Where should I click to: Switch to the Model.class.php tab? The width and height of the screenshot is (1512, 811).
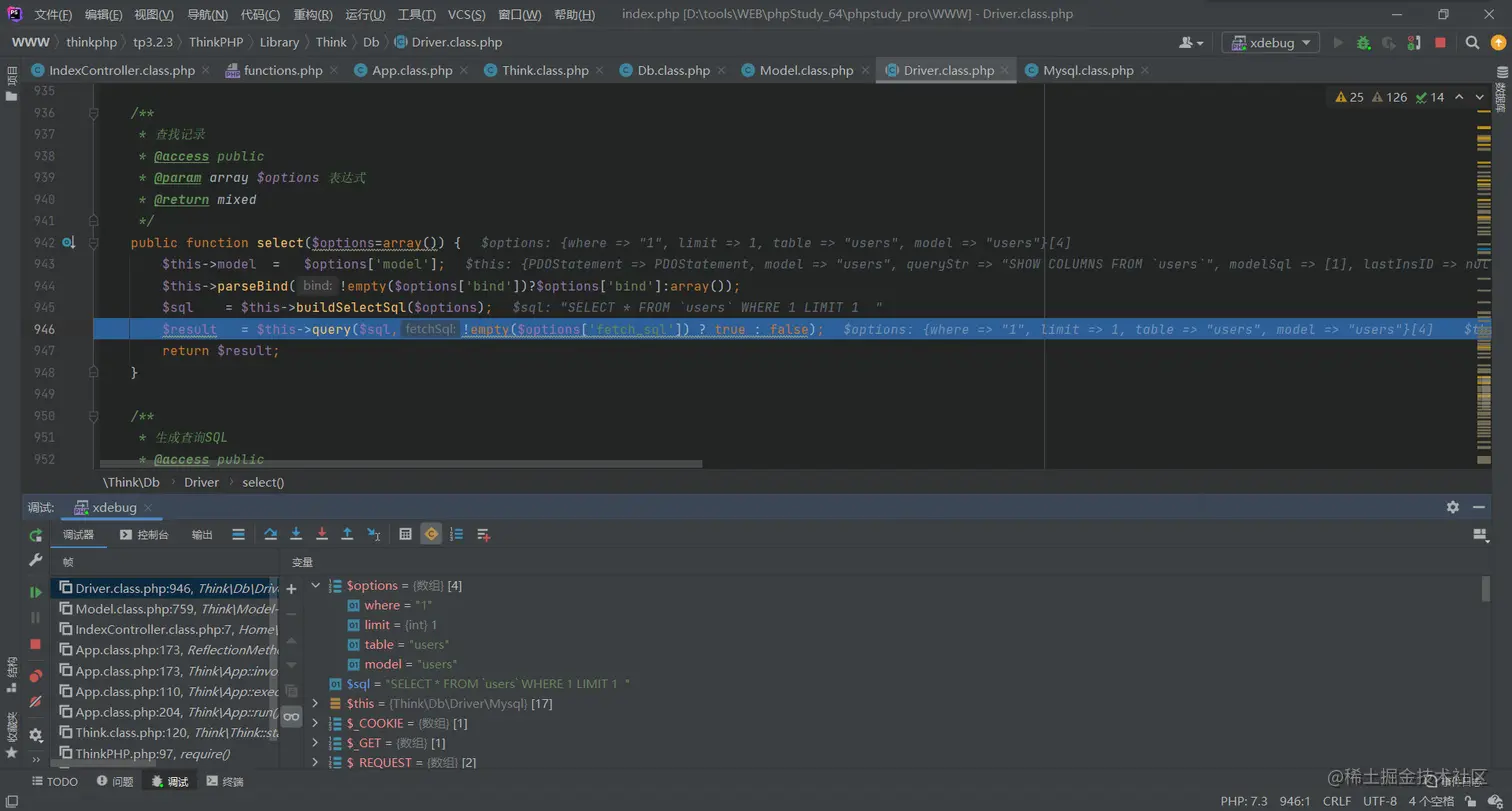pos(806,70)
